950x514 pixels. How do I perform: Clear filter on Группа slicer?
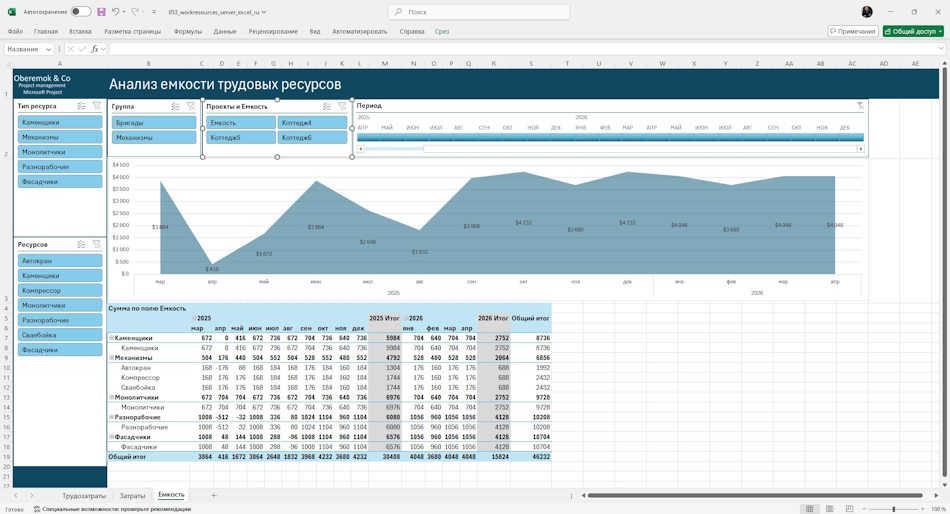(190, 106)
